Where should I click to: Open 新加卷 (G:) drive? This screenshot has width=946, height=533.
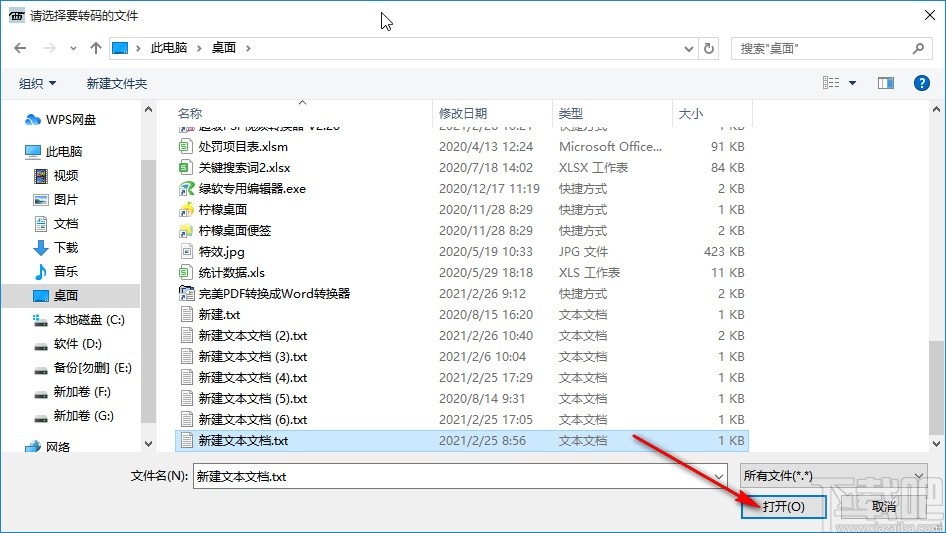point(73,416)
